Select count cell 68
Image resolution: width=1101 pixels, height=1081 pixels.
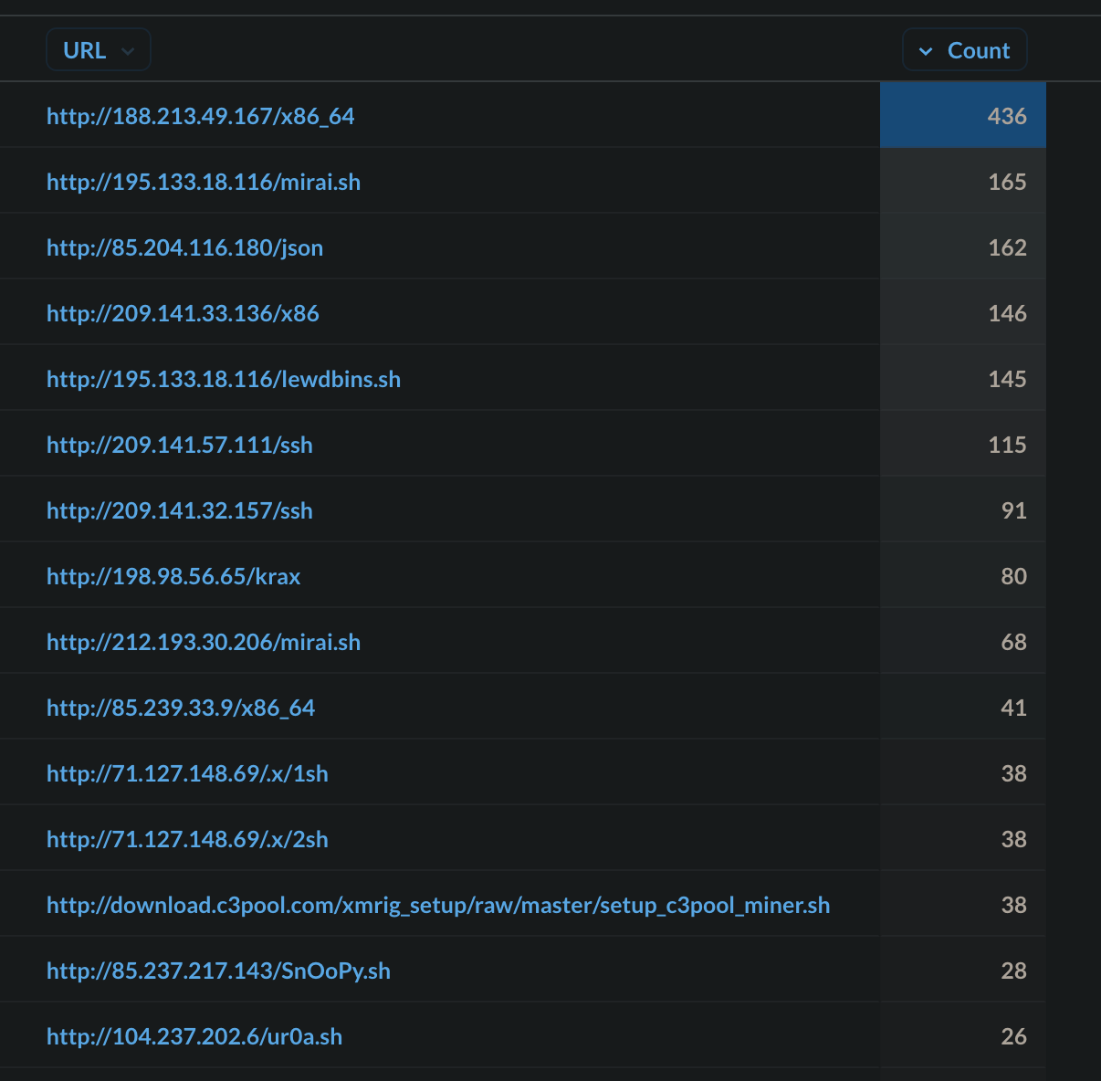pos(963,642)
